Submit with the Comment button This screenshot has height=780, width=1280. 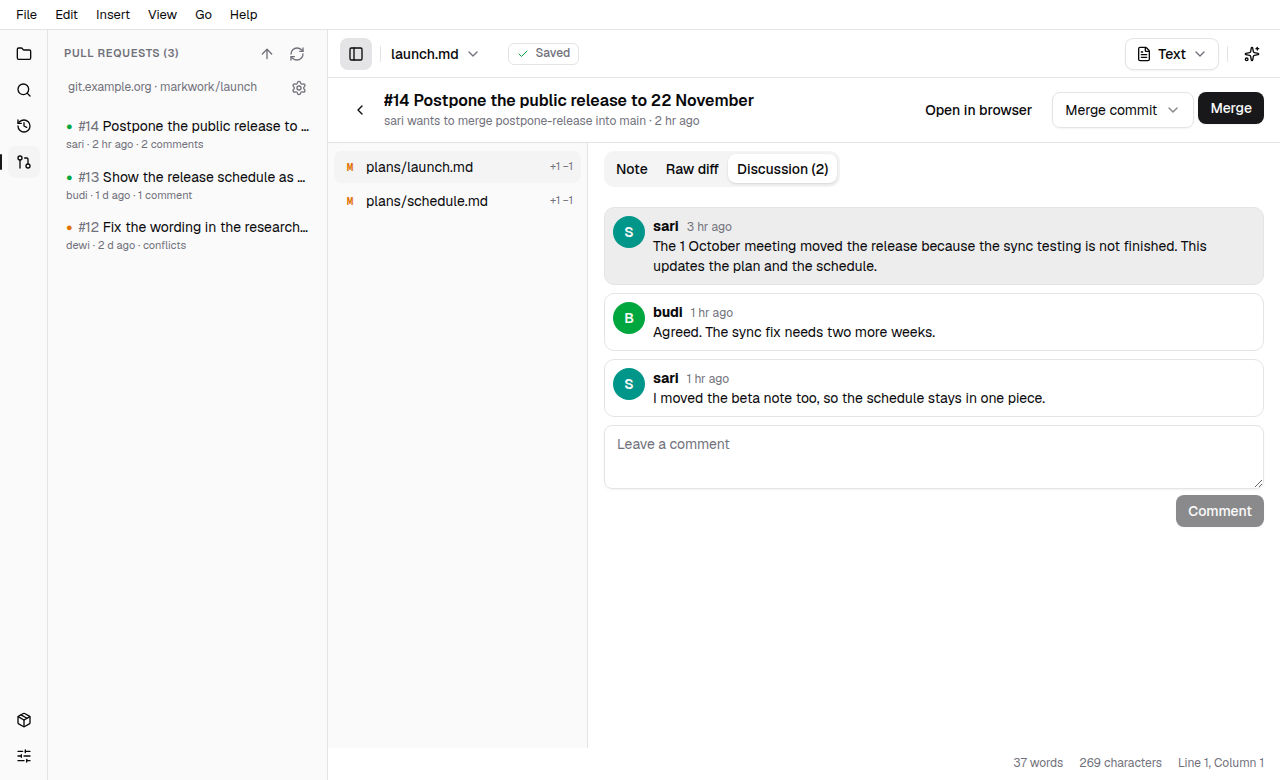coord(1220,511)
